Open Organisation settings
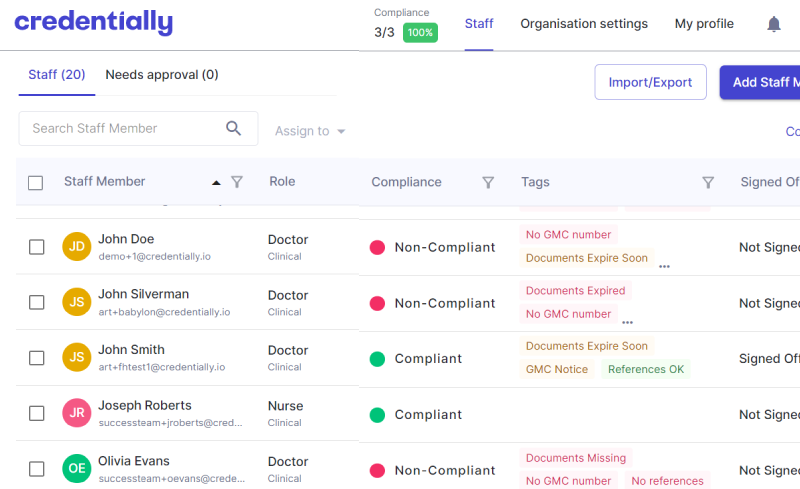Viewport: 800px width, 489px height. coord(584,24)
